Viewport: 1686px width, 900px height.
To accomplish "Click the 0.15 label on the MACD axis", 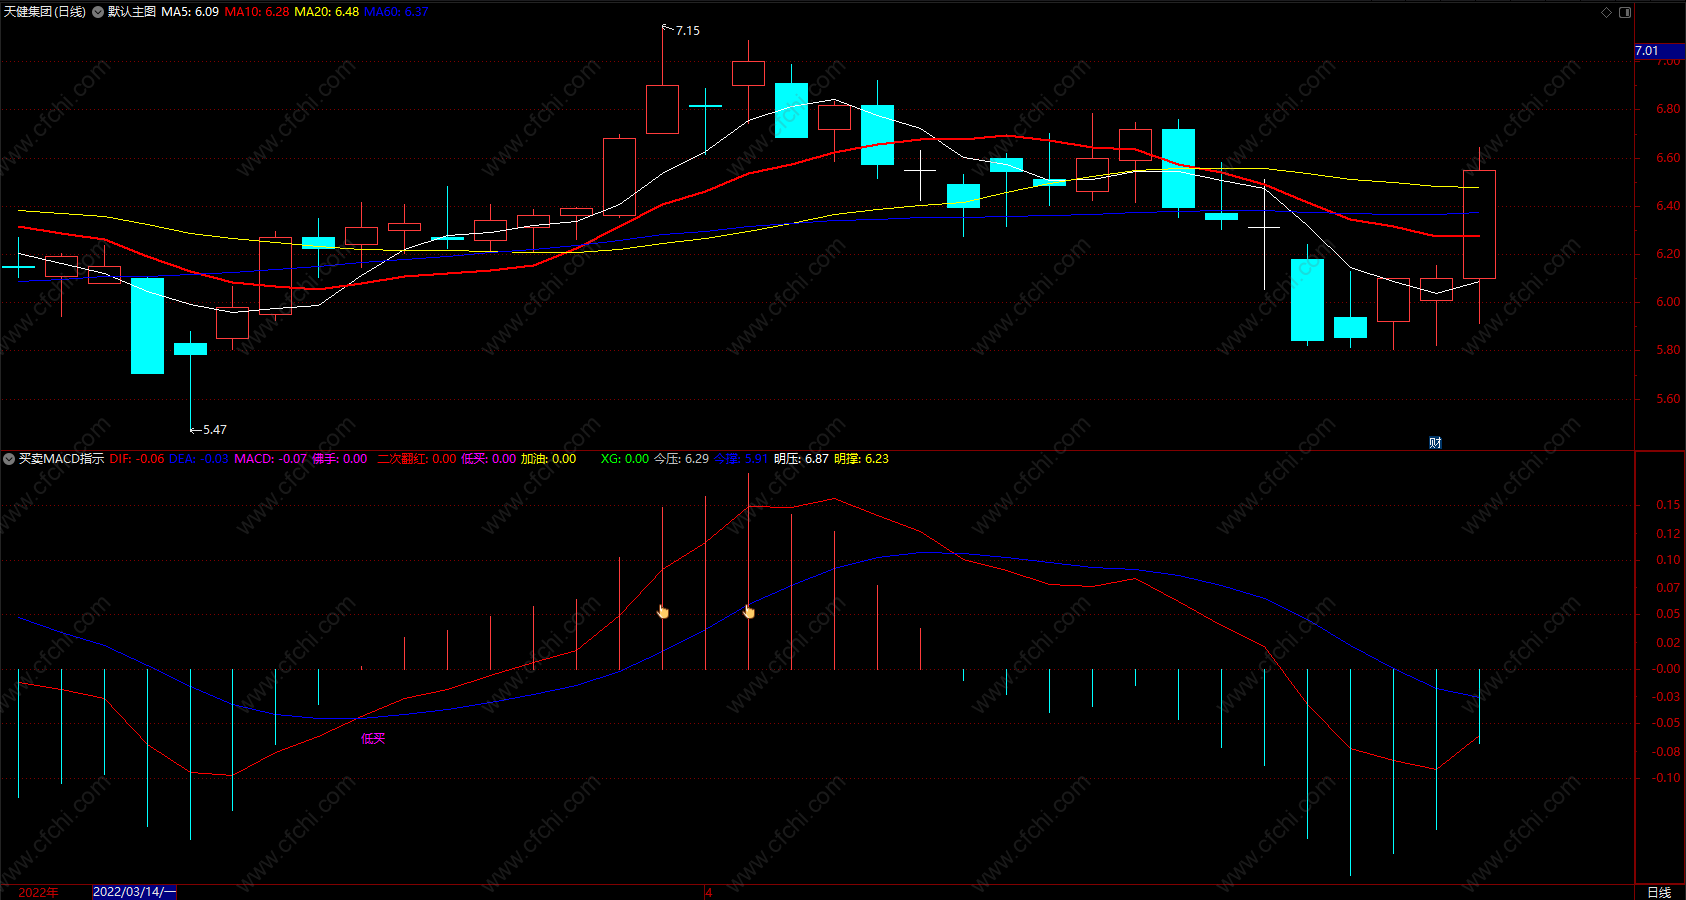I will coord(1668,505).
